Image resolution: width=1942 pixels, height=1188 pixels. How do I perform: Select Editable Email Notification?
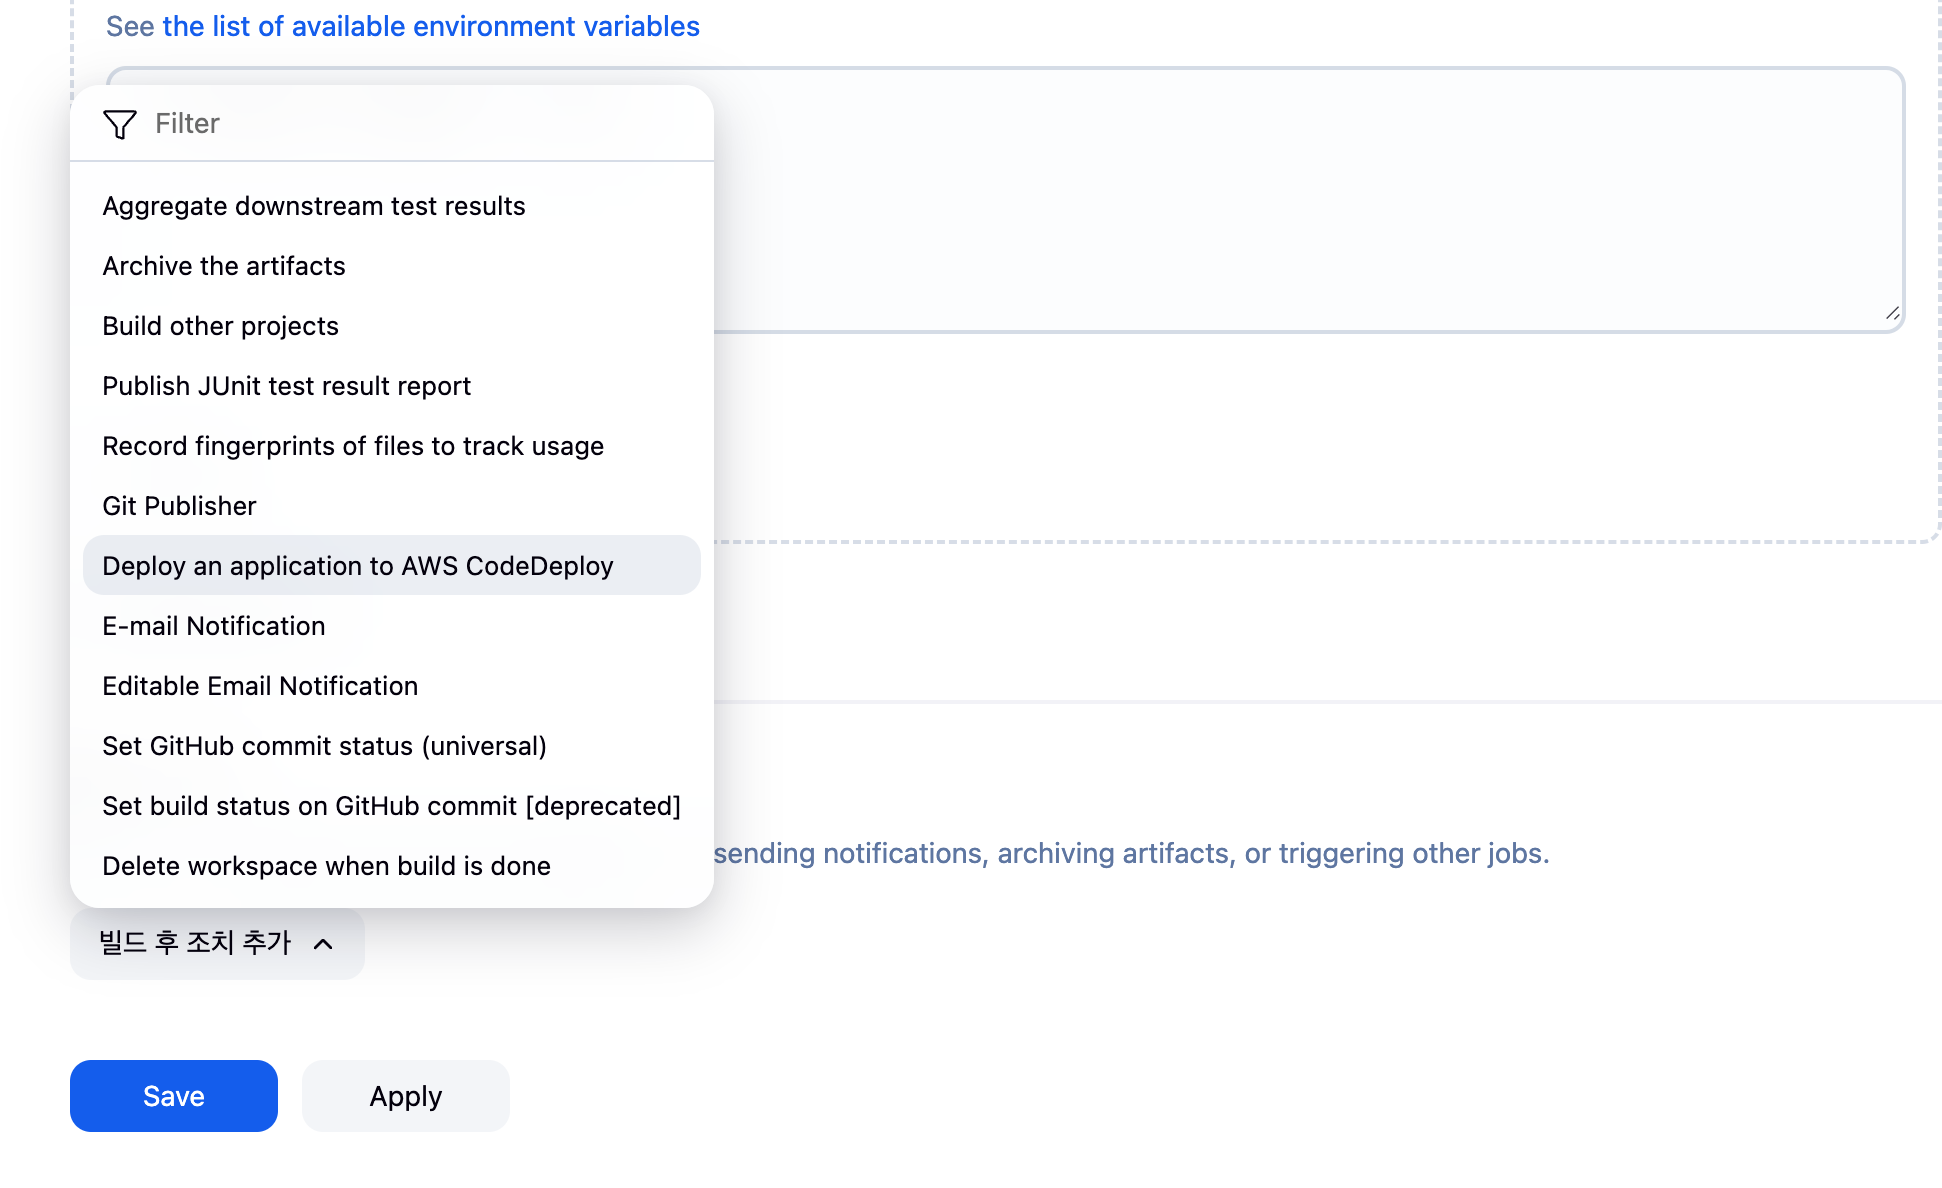(x=260, y=686)
